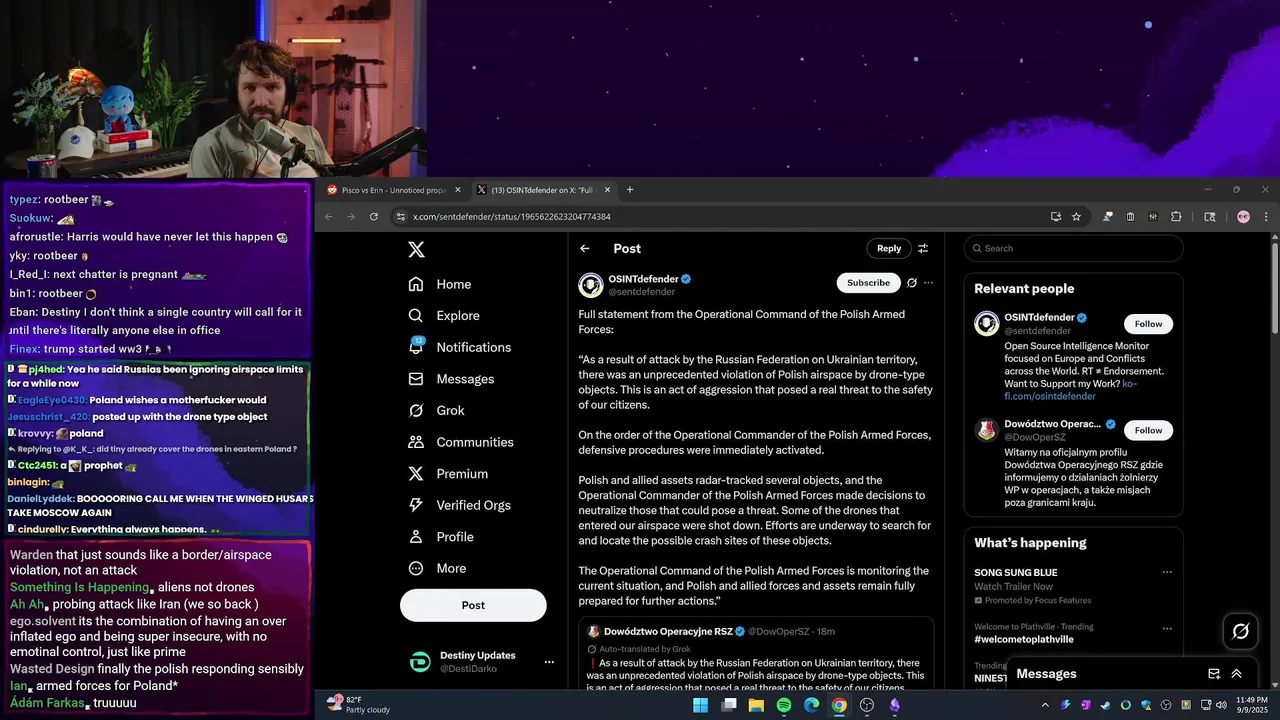This screenshot has height=720, width=1280.
Task: Open OSINTdefender avatar on the post
Action: [591, 285]
